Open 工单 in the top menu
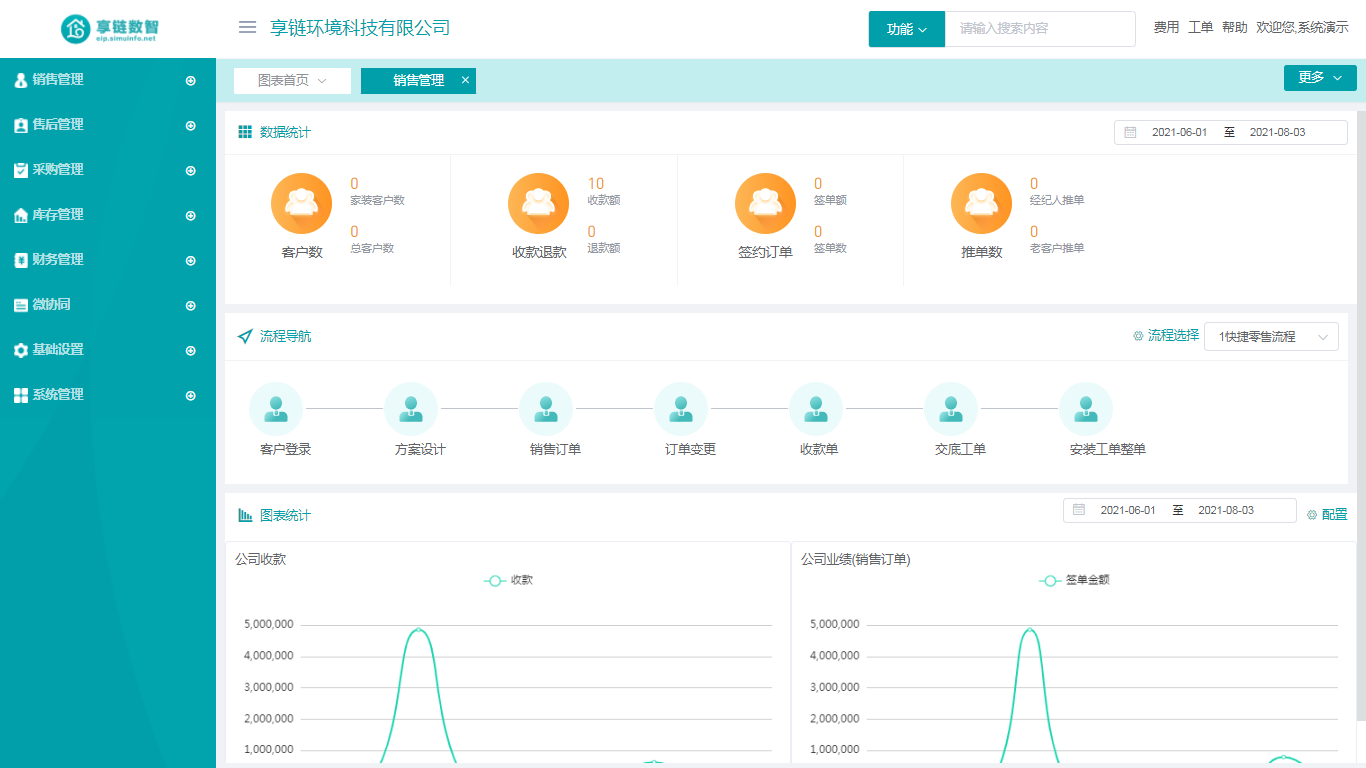 pyautogui.click(x=1200, y=28)
